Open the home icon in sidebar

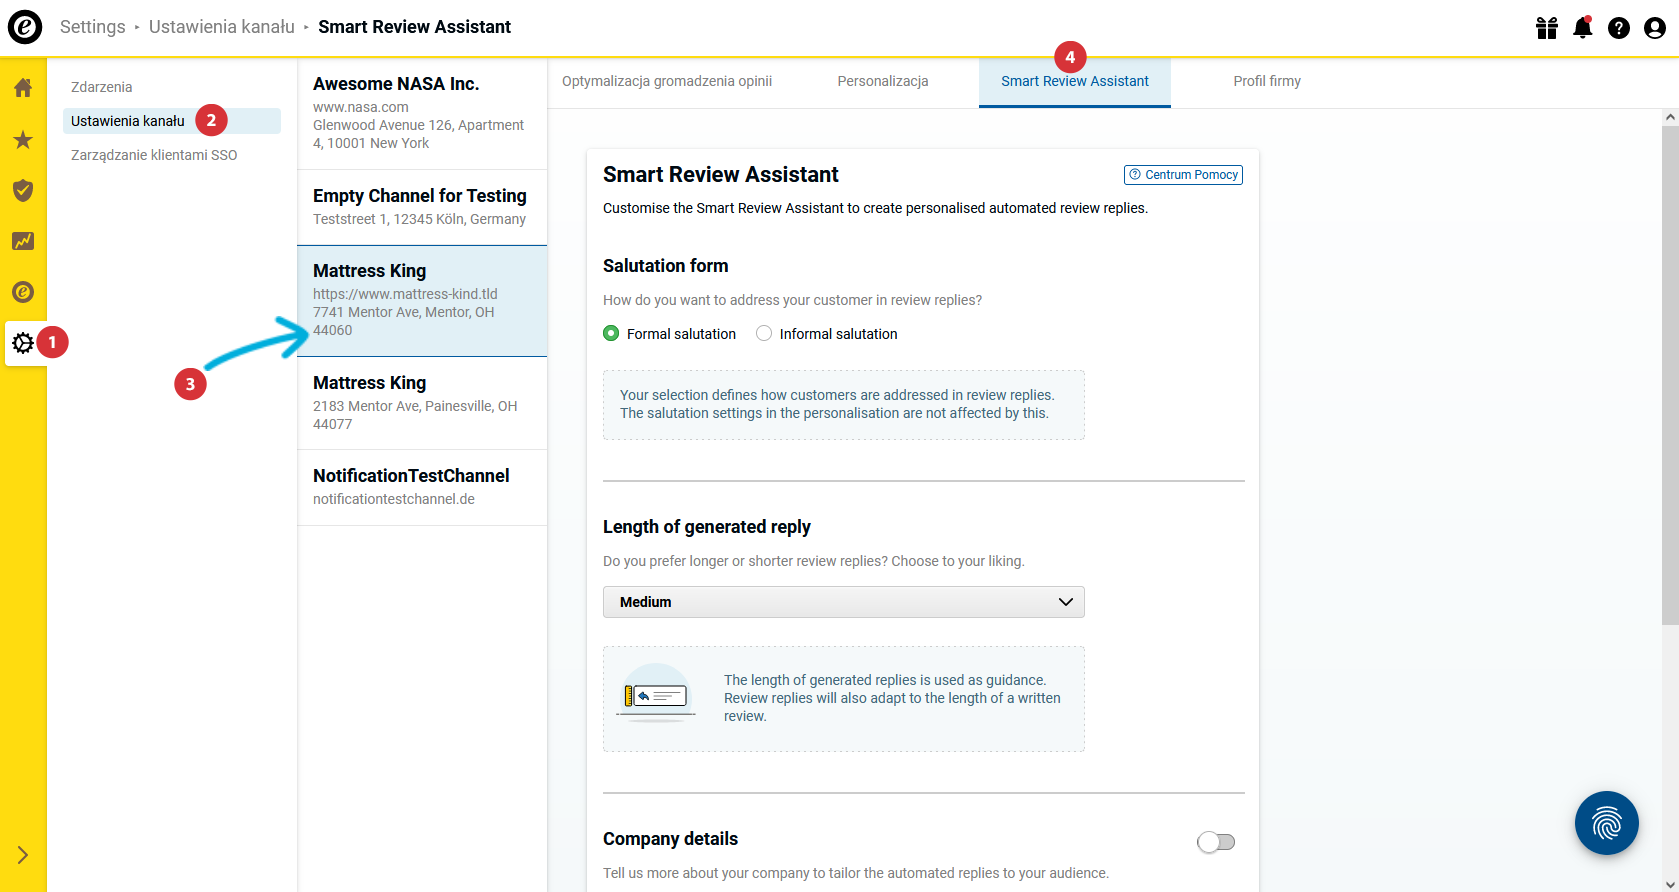click(x=23, y=88)
